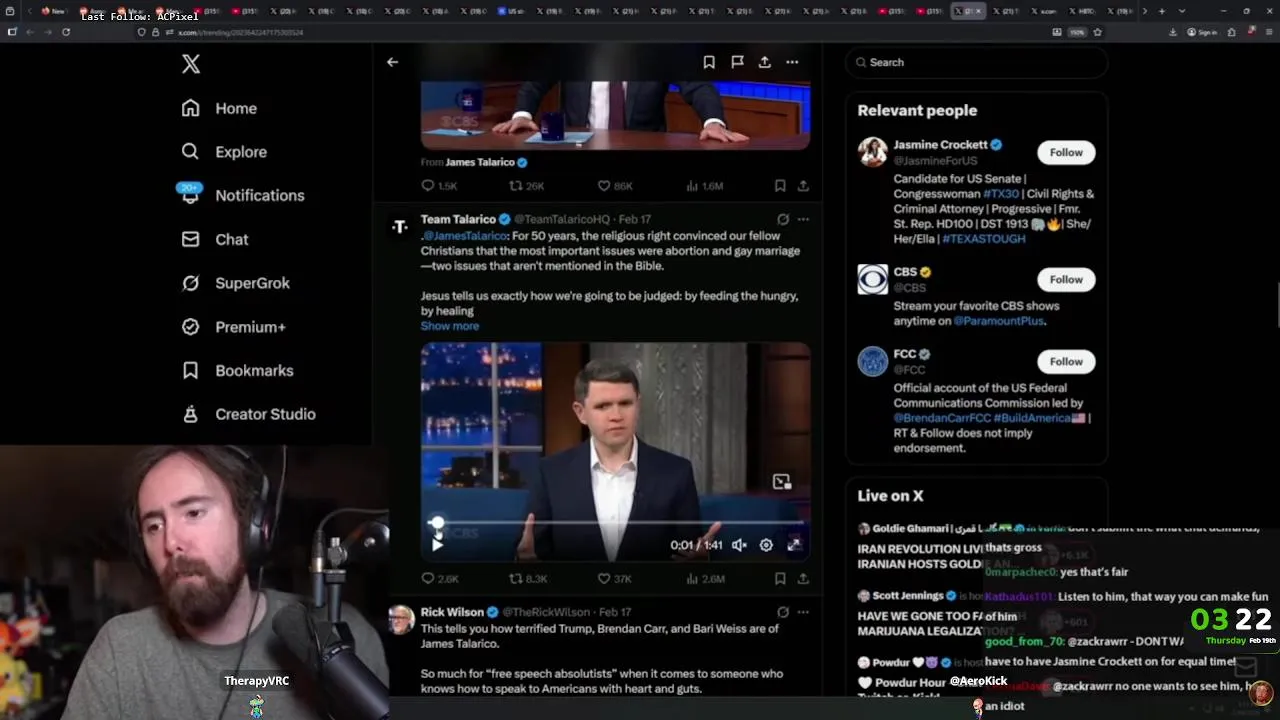Open the @ParamountPlus link
The height and width of the screenshot is (720, 1280).
(998, 321)
